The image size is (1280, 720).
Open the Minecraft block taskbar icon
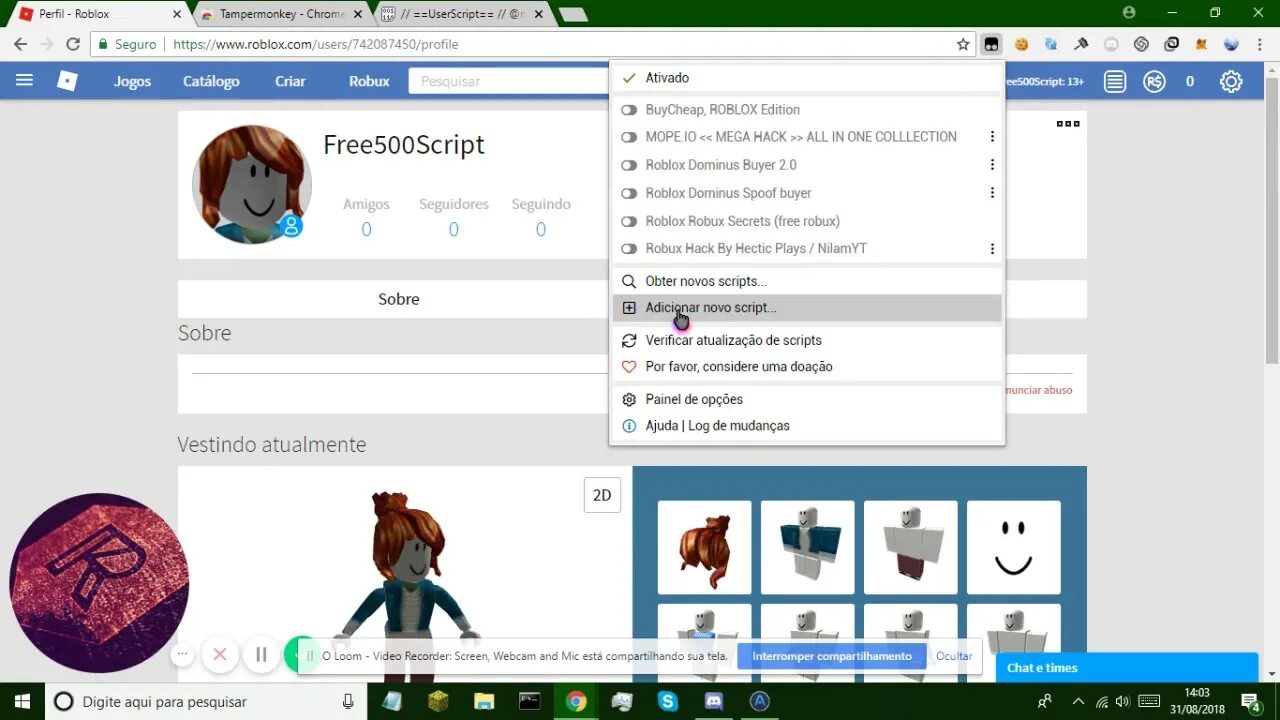(x=438, y=701)
